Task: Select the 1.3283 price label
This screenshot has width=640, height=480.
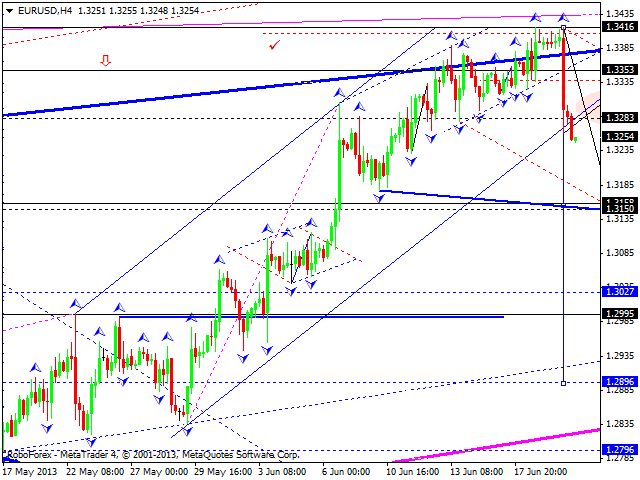Action: tap(619, 118)
